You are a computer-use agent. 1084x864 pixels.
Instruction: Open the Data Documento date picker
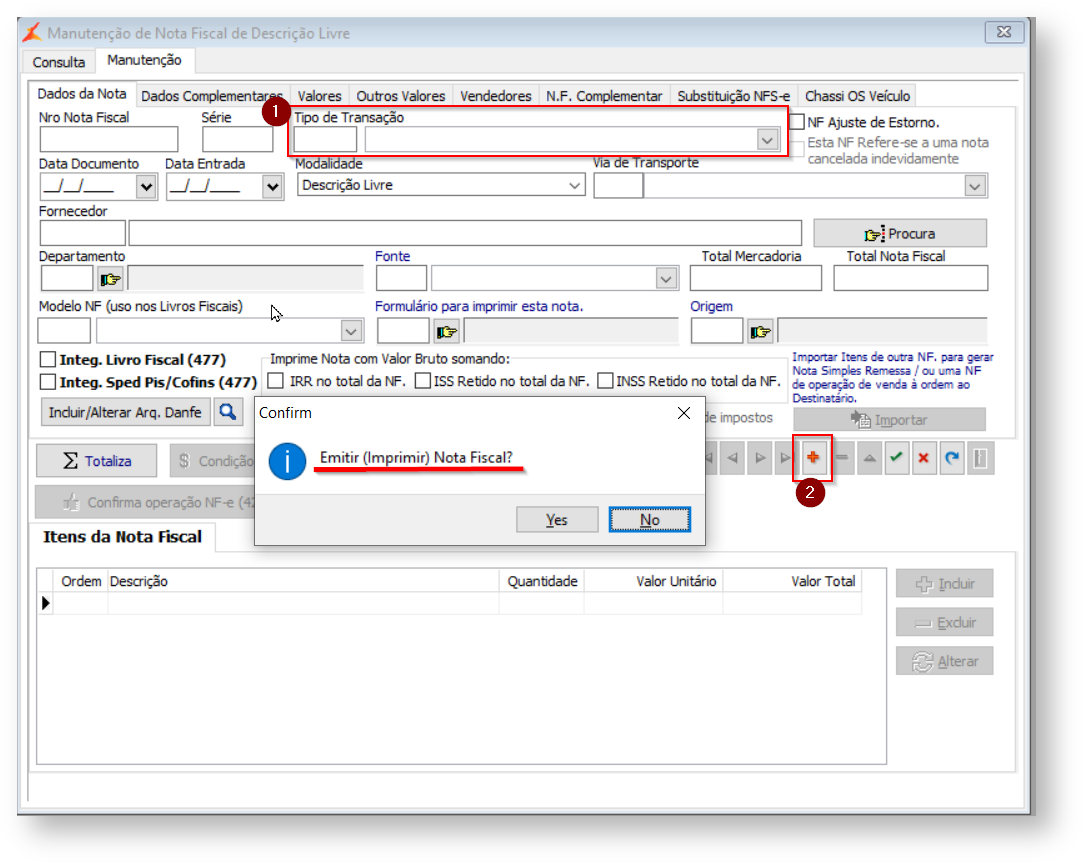(145, 187)
